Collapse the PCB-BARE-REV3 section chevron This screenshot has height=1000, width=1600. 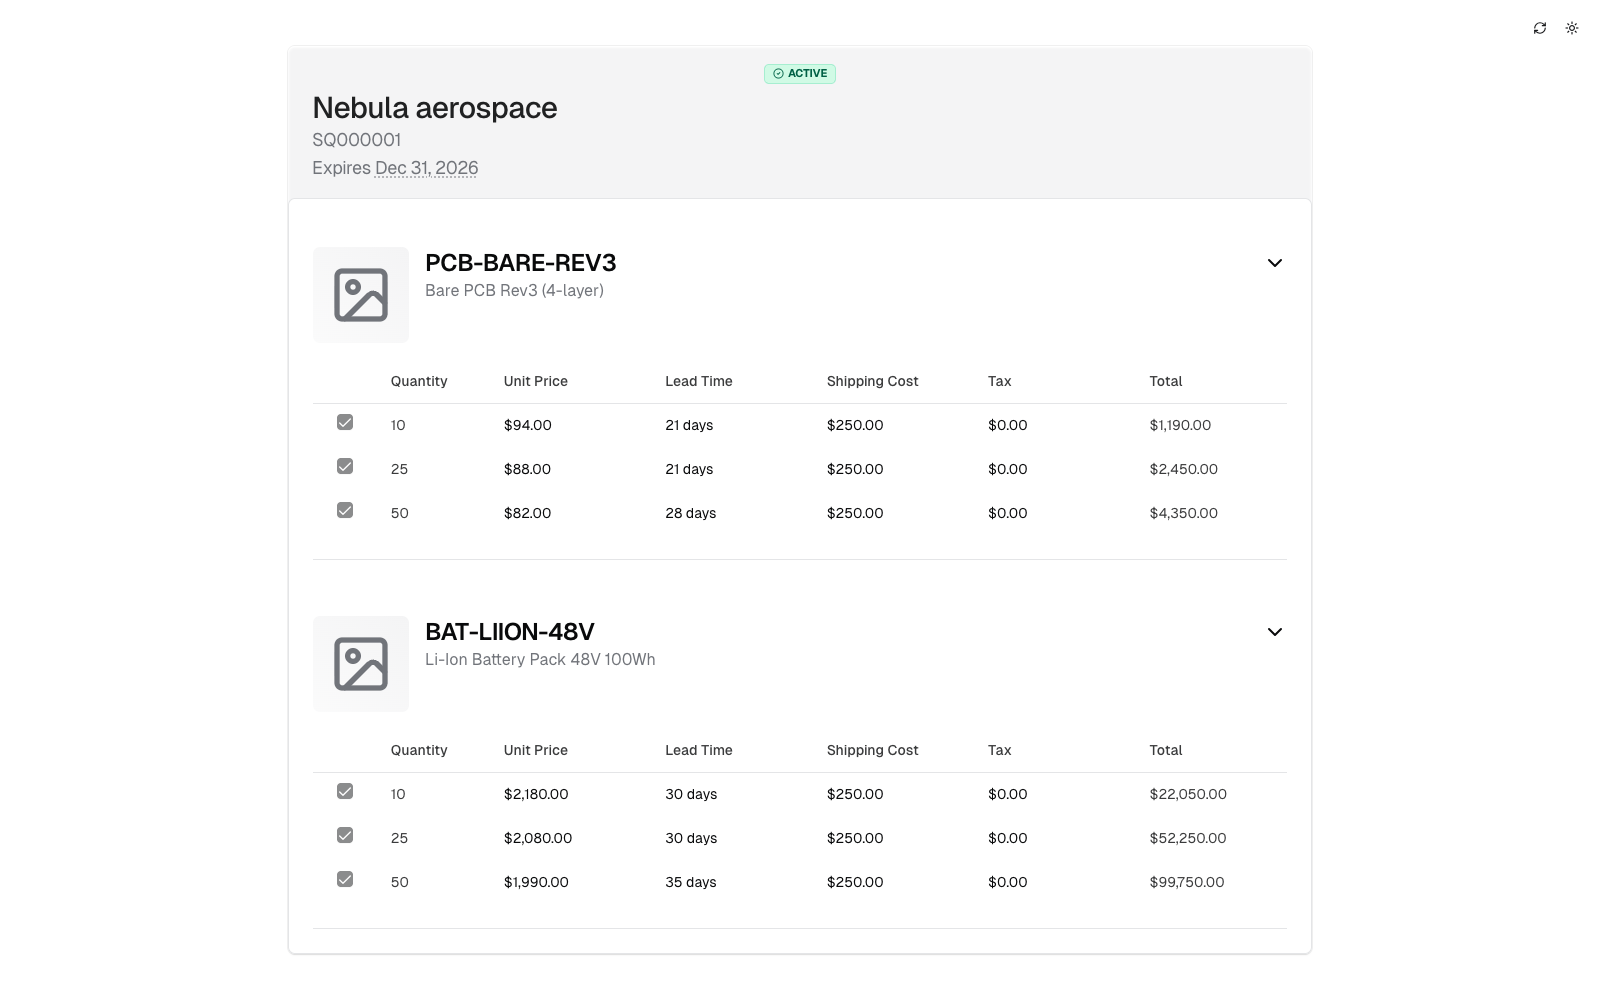pyautogui.click(x=1275, y=263)
